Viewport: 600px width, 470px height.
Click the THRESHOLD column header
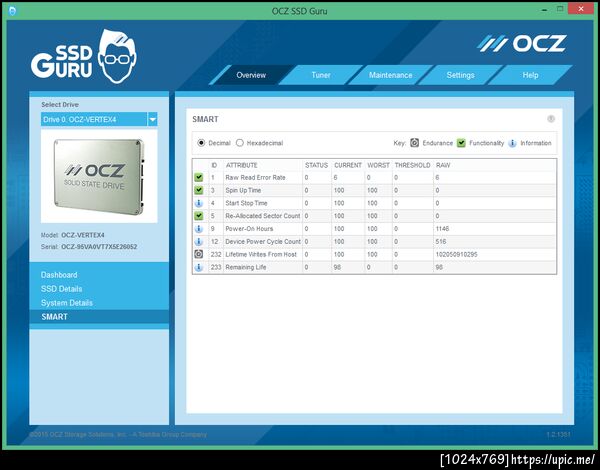pos(412,165)
